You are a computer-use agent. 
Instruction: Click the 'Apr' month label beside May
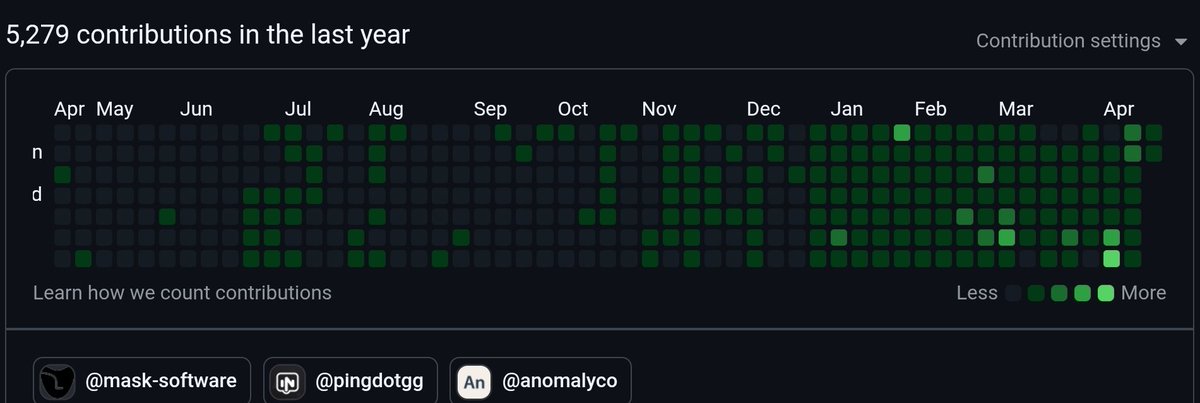[70, 109]
